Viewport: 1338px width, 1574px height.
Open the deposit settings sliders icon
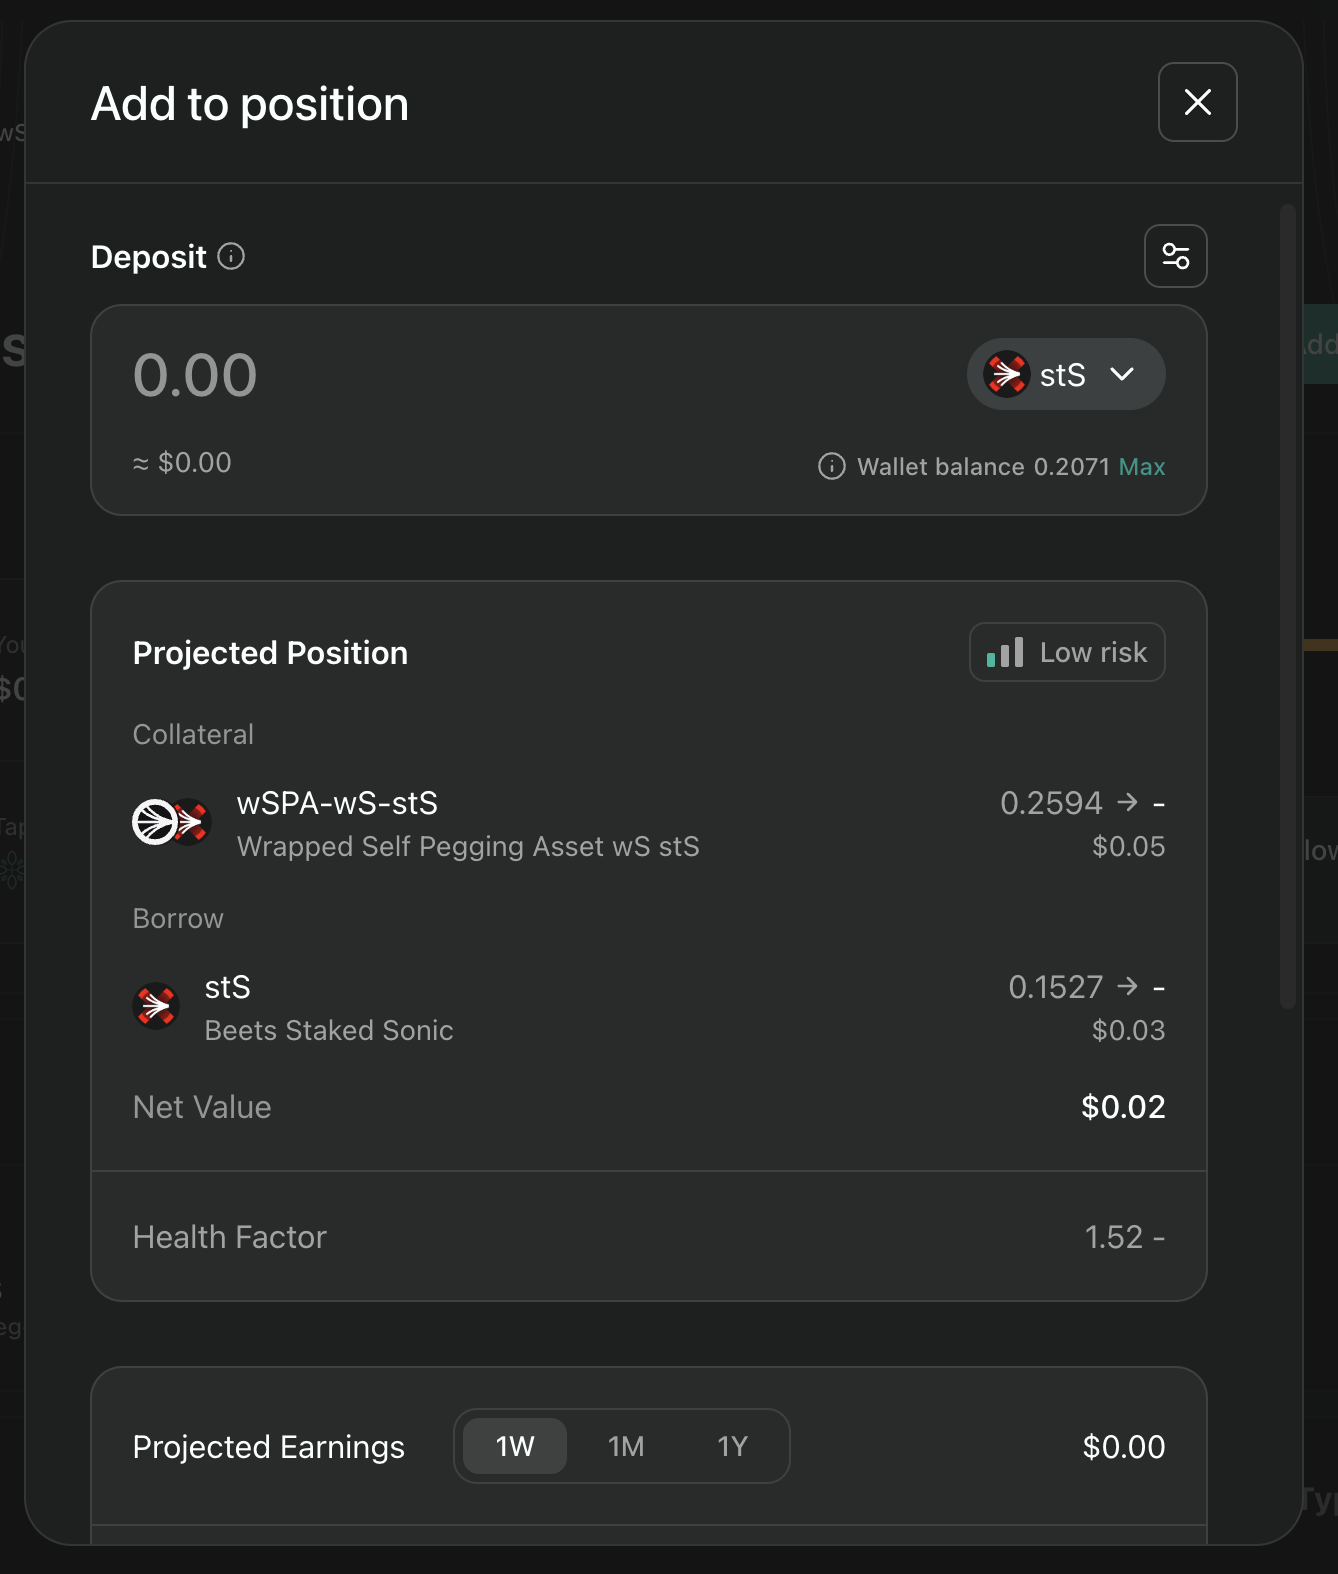point(1175,256)
